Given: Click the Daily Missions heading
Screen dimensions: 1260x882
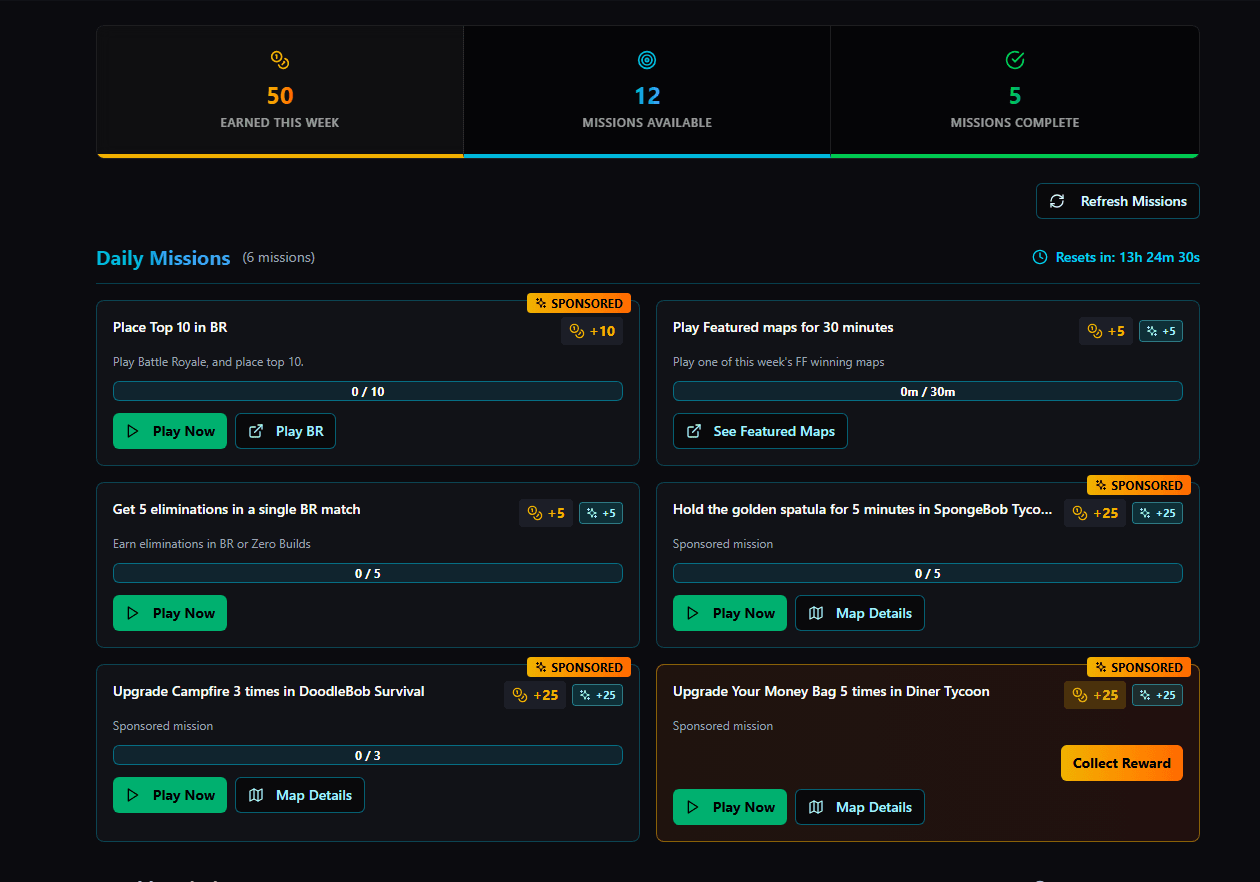Looking at the screenshot, I should 163,258.
